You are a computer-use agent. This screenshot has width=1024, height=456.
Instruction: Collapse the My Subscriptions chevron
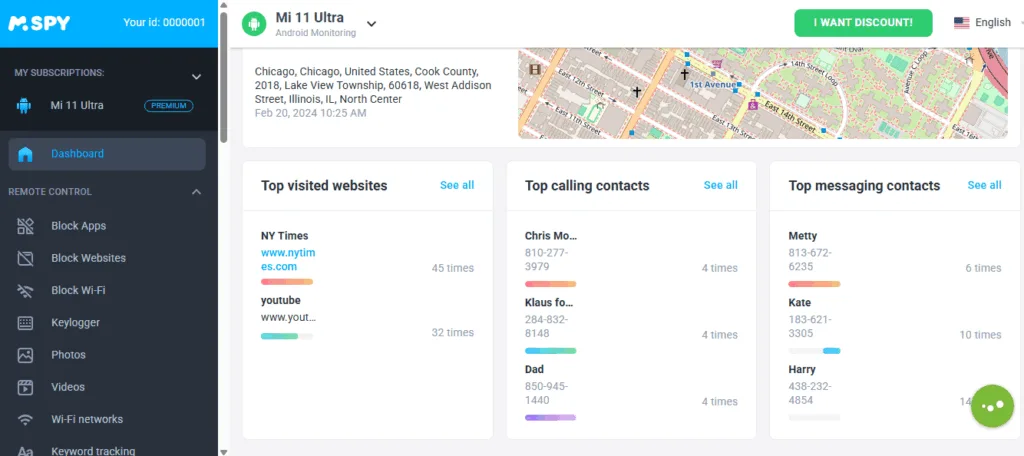click(x=196, y=77)
